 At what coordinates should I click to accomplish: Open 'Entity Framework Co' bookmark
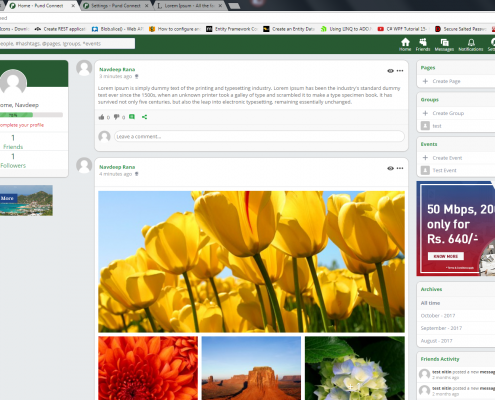coord(232,29)
